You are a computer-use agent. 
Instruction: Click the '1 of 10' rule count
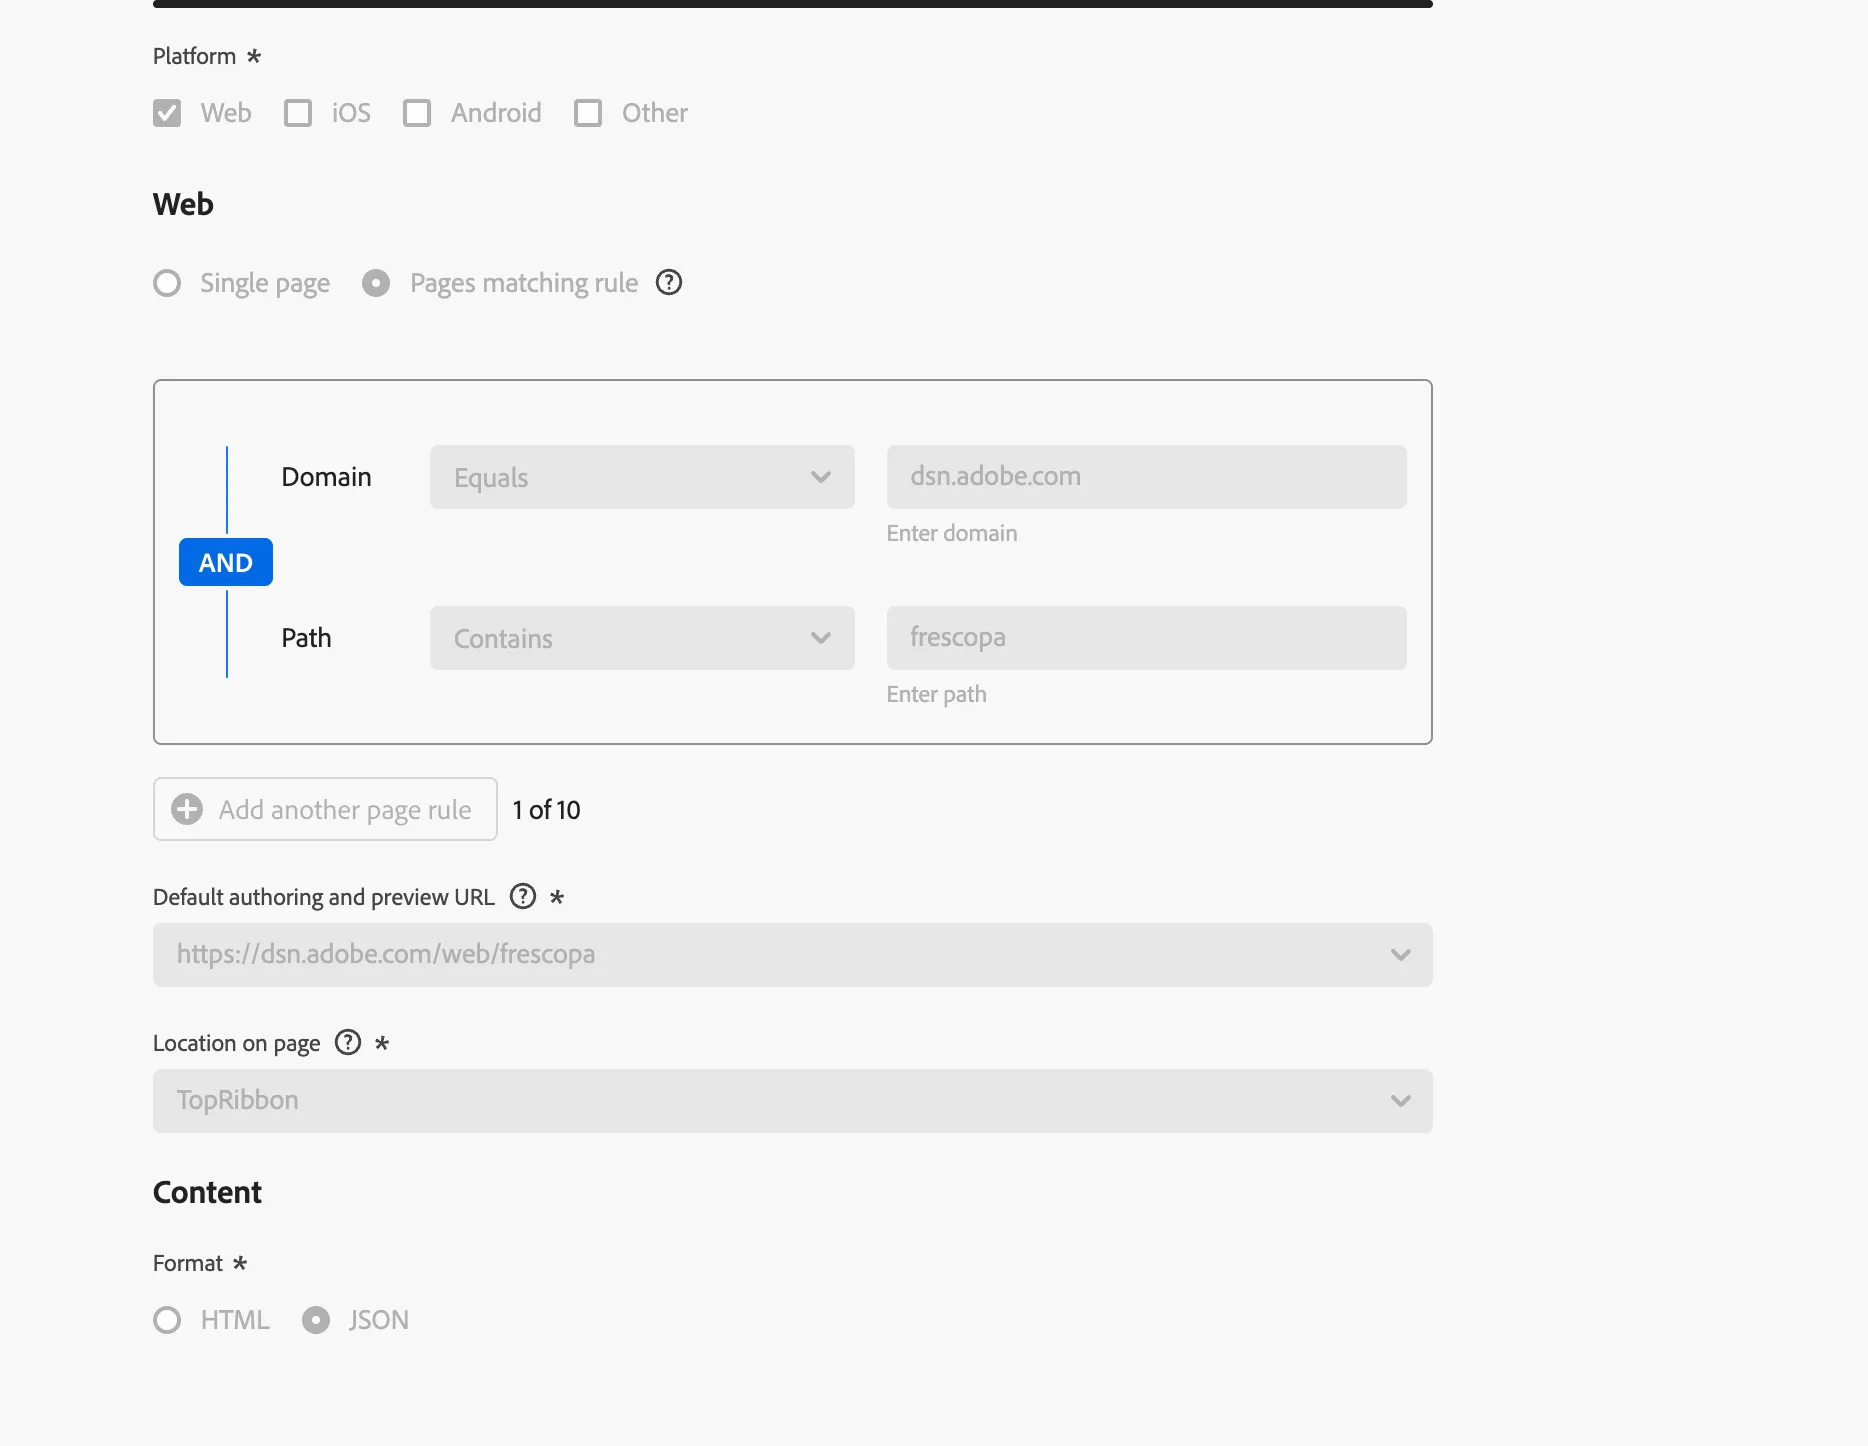coord(546,810)
